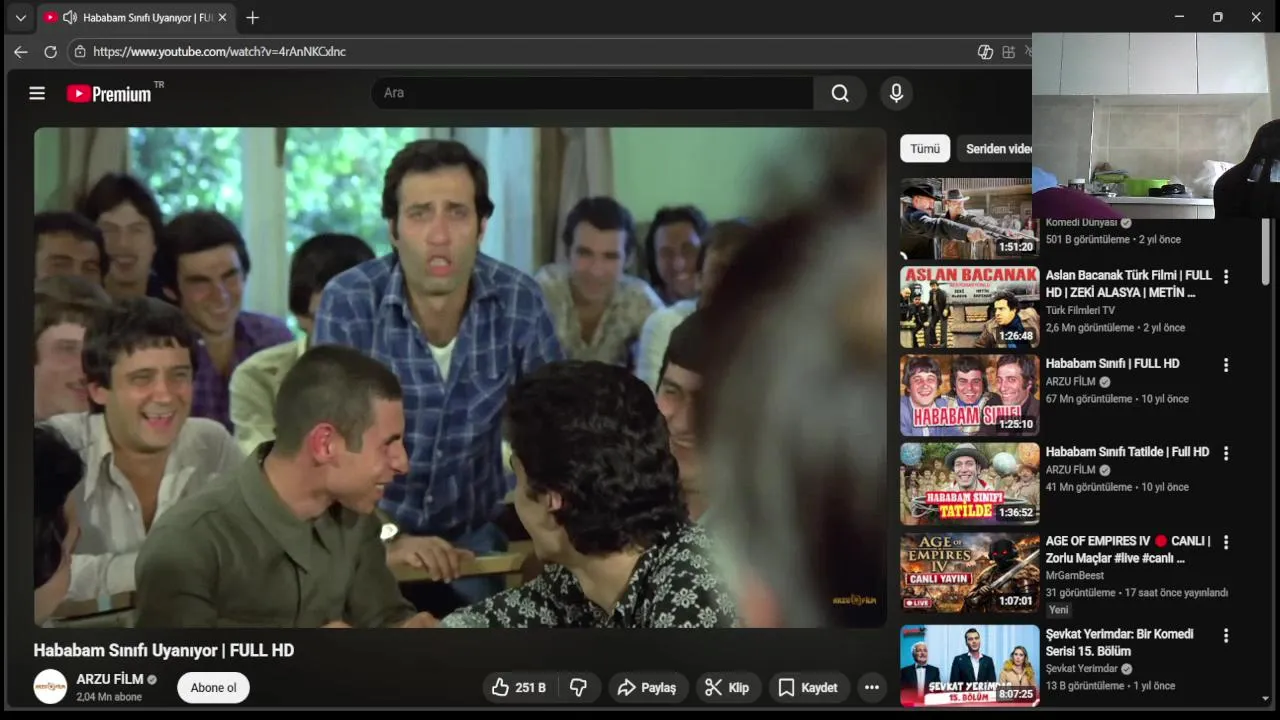Click the 2,04 Mn abone subscriber count

pyautogui.click(x=109, y=697)
